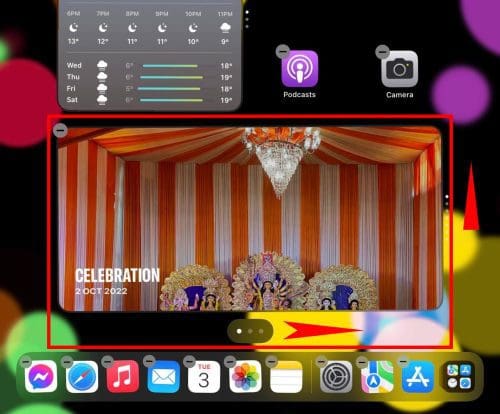
Task: Tap the CELEBRATION title on the memory
Action: [117, 275]
